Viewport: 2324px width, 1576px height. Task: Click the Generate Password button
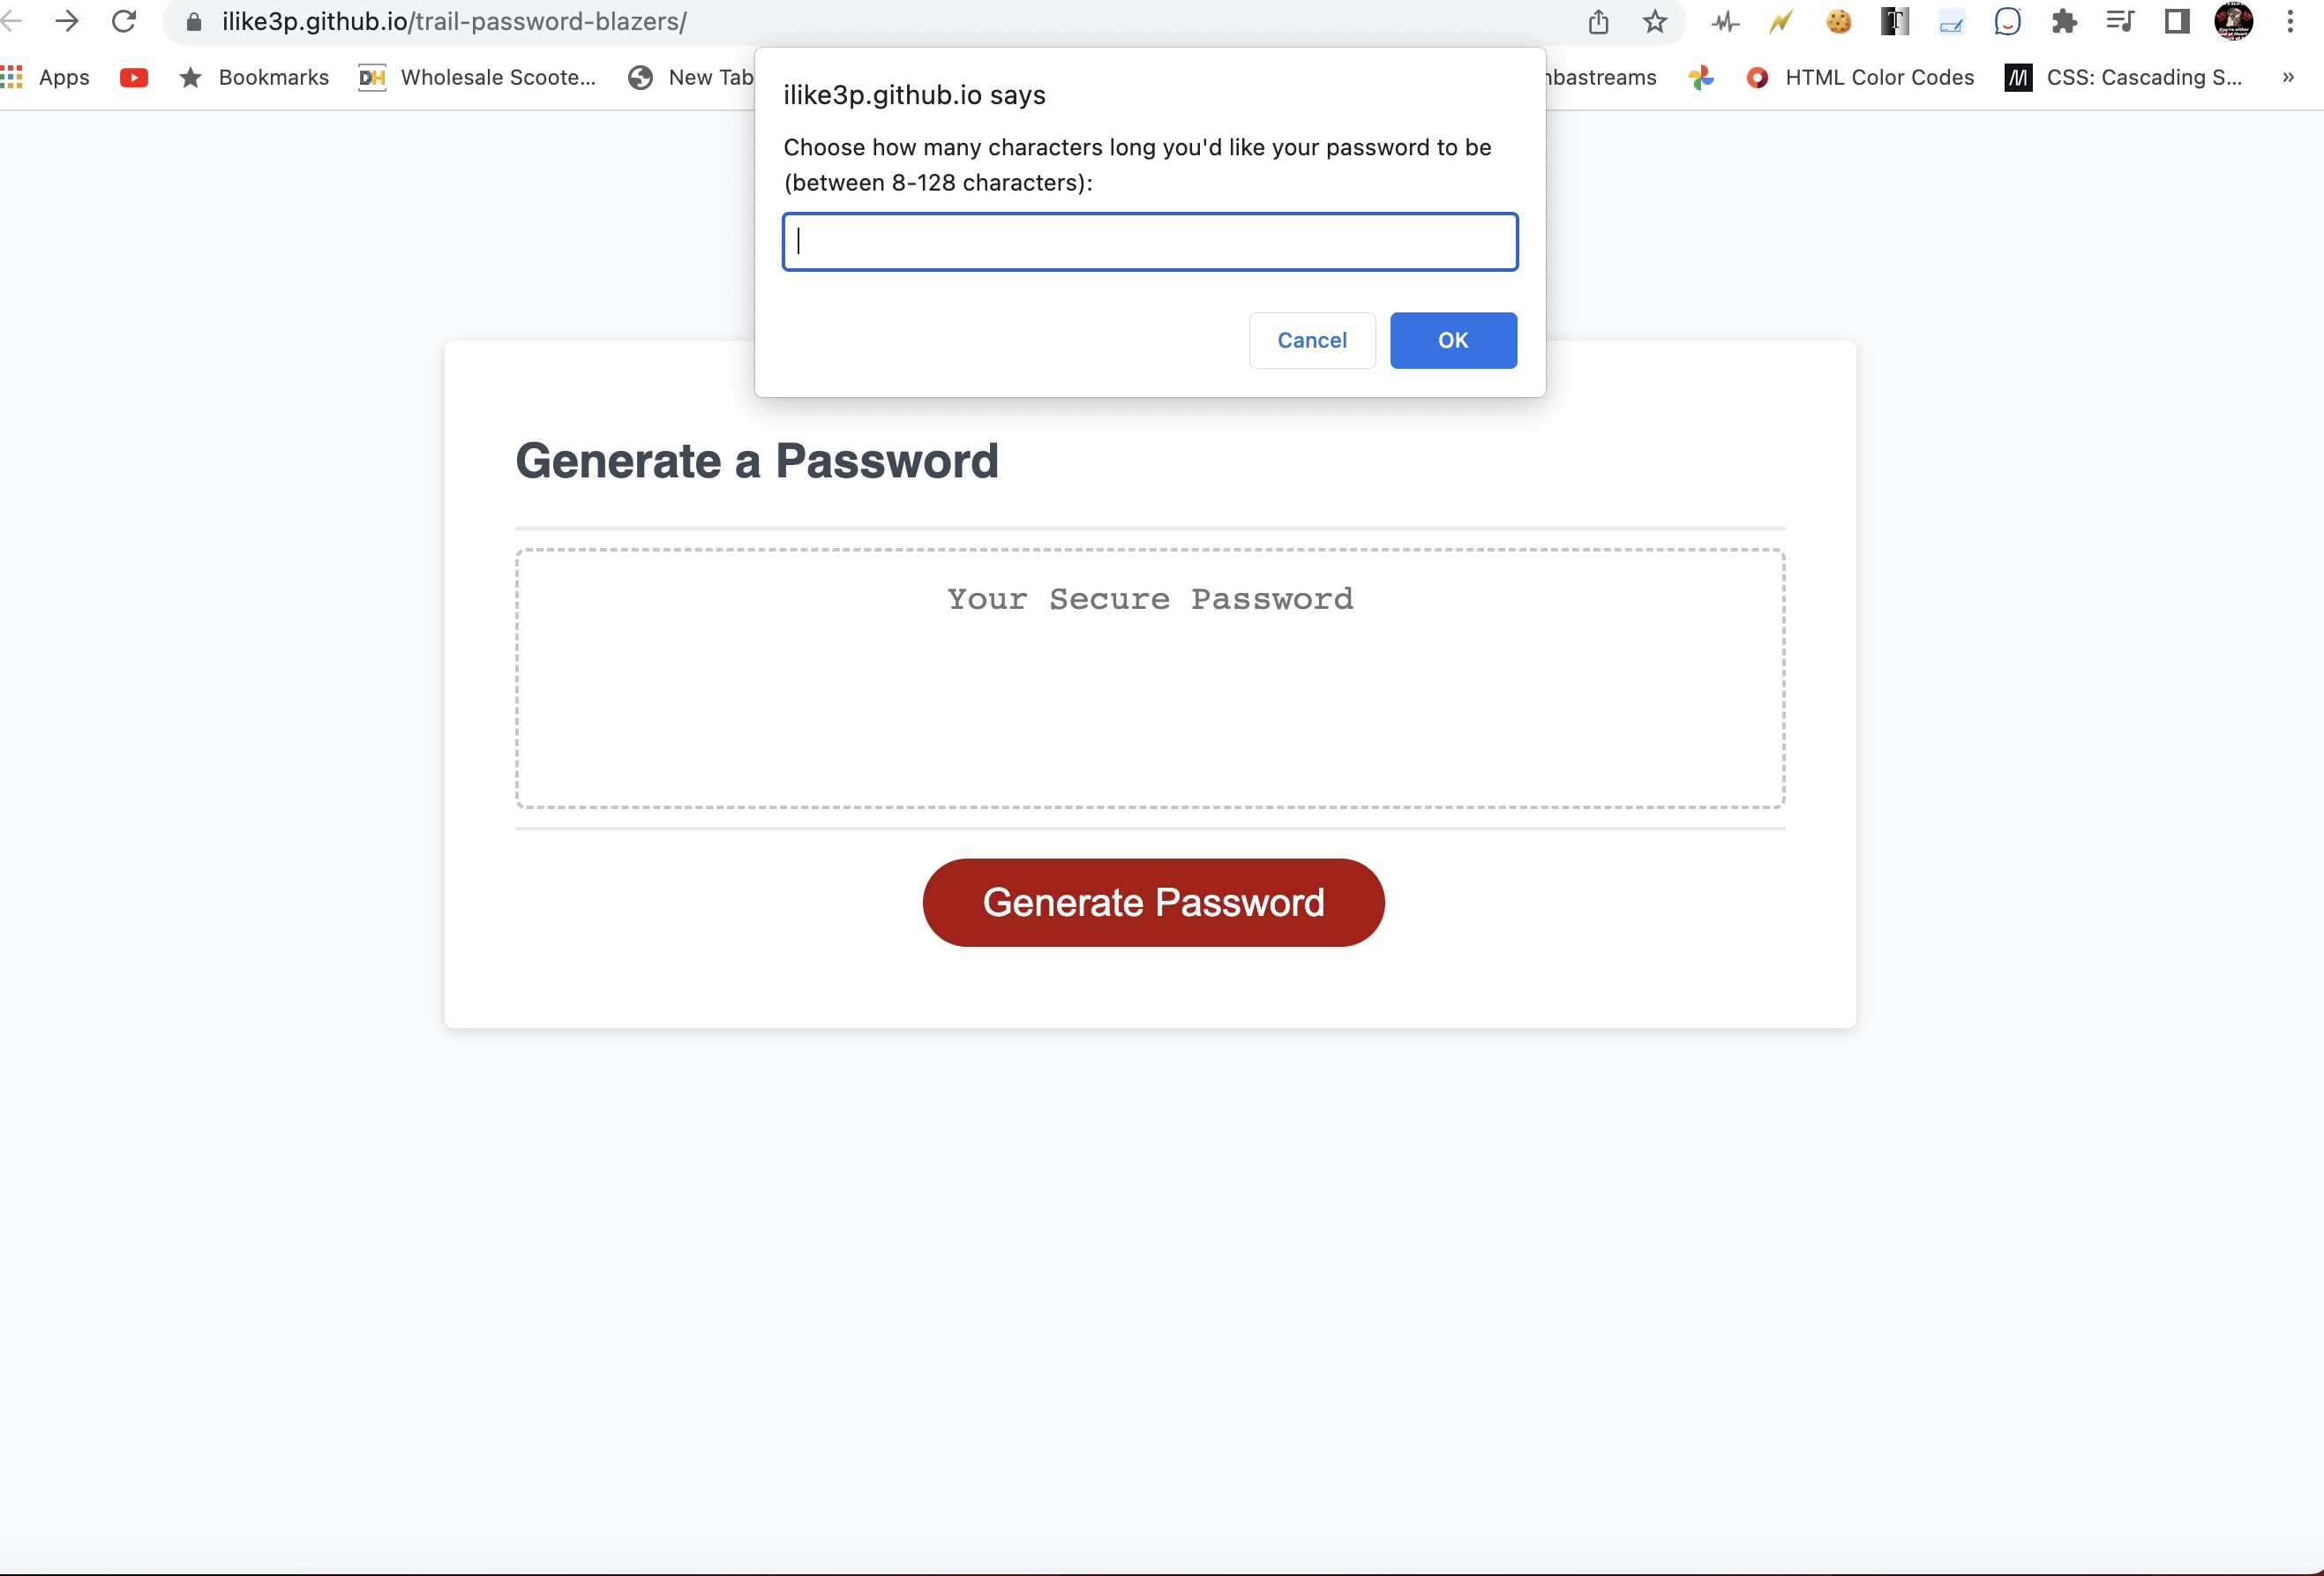coord(1152,902)
